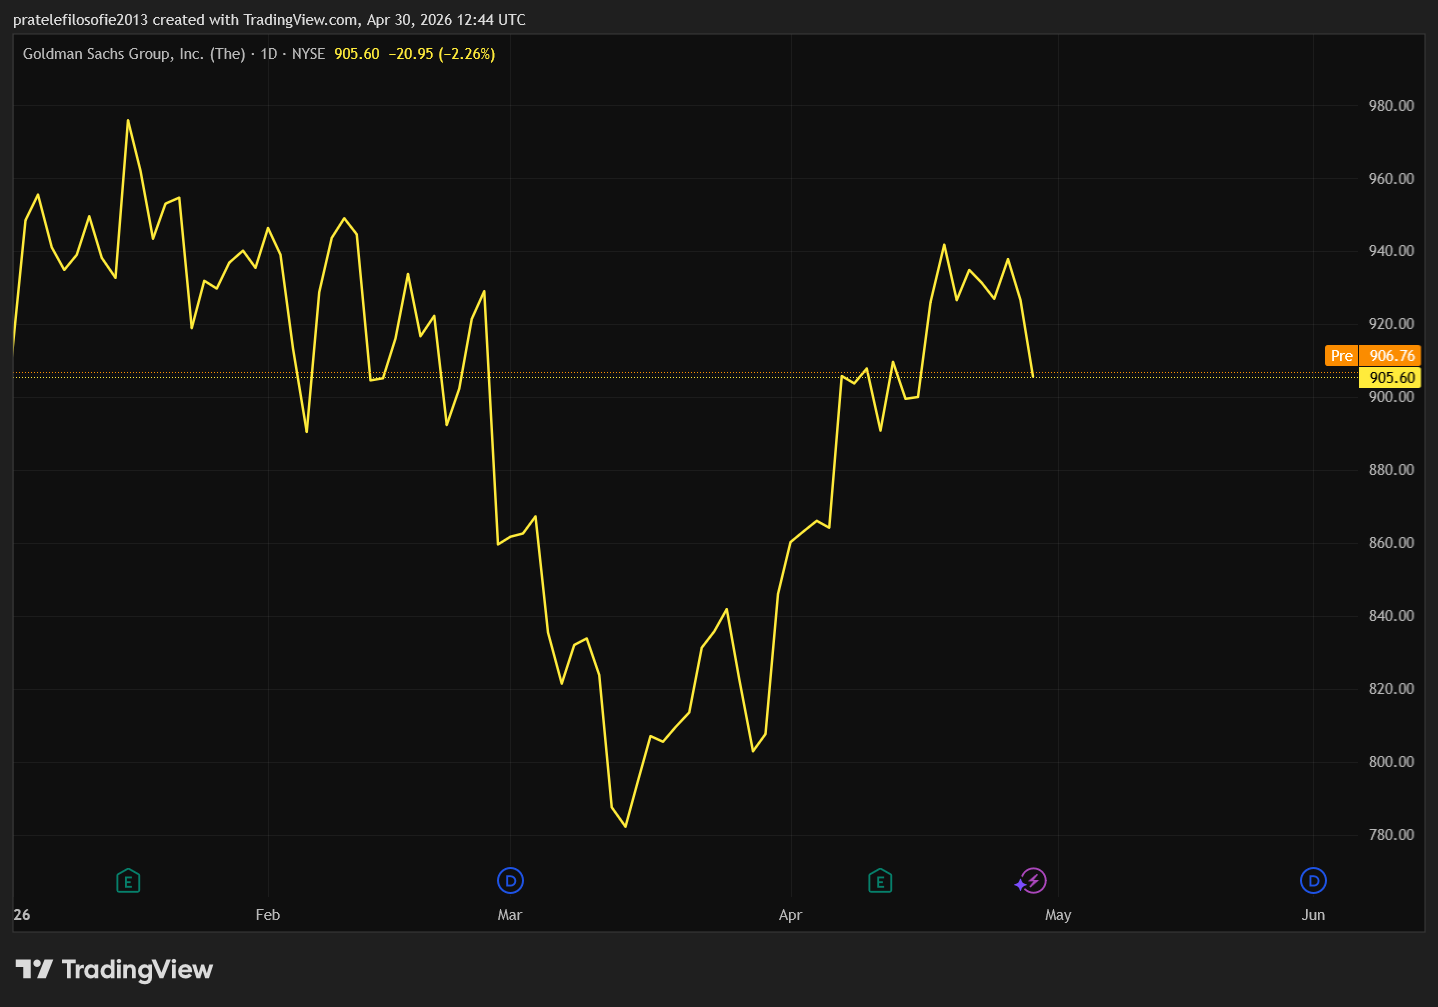Select the 800.00 price axis label
Screen dimensions: 1438x1007
click(1391, 762)
